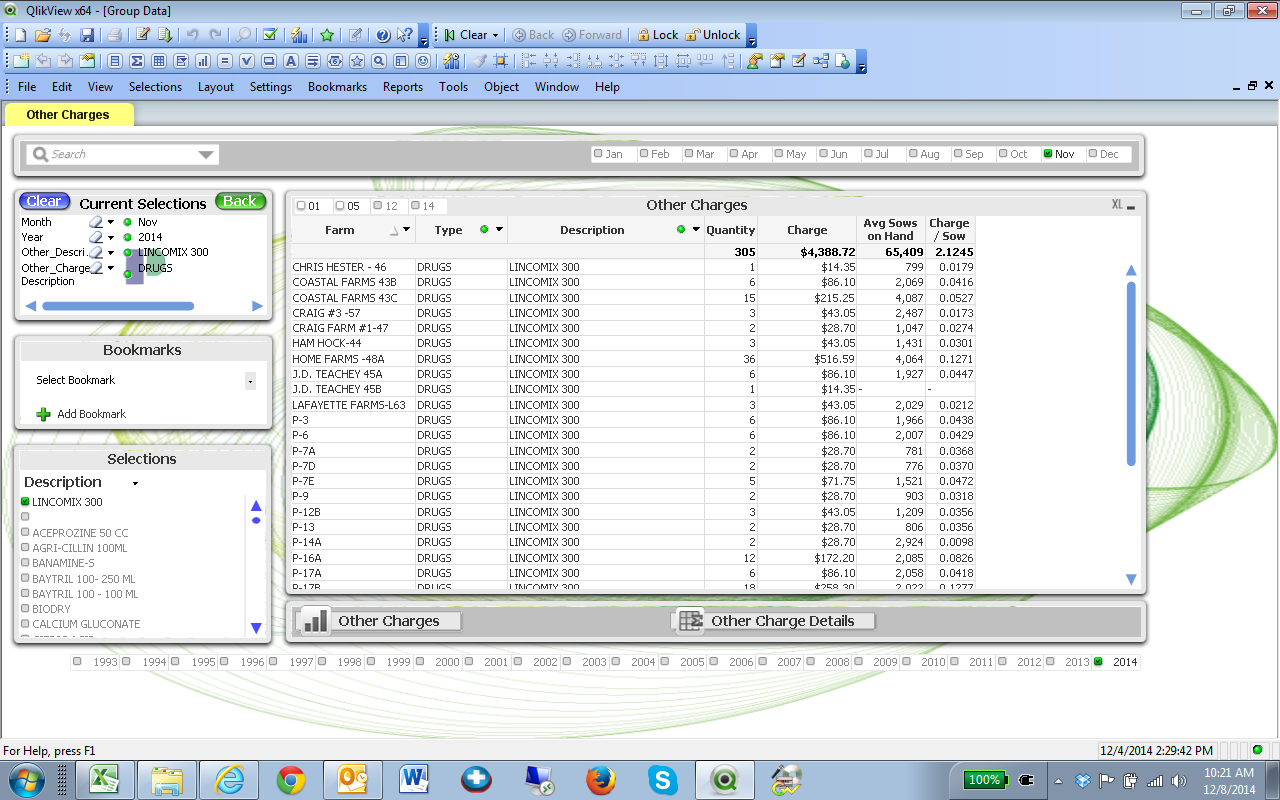This screenshot has height=800, width=1280.
Task: Open a document with the folder icon
Action: [43, 35]
